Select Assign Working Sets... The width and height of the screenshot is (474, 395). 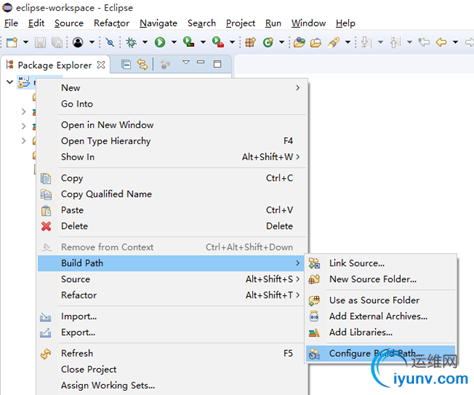click(172, 385)
